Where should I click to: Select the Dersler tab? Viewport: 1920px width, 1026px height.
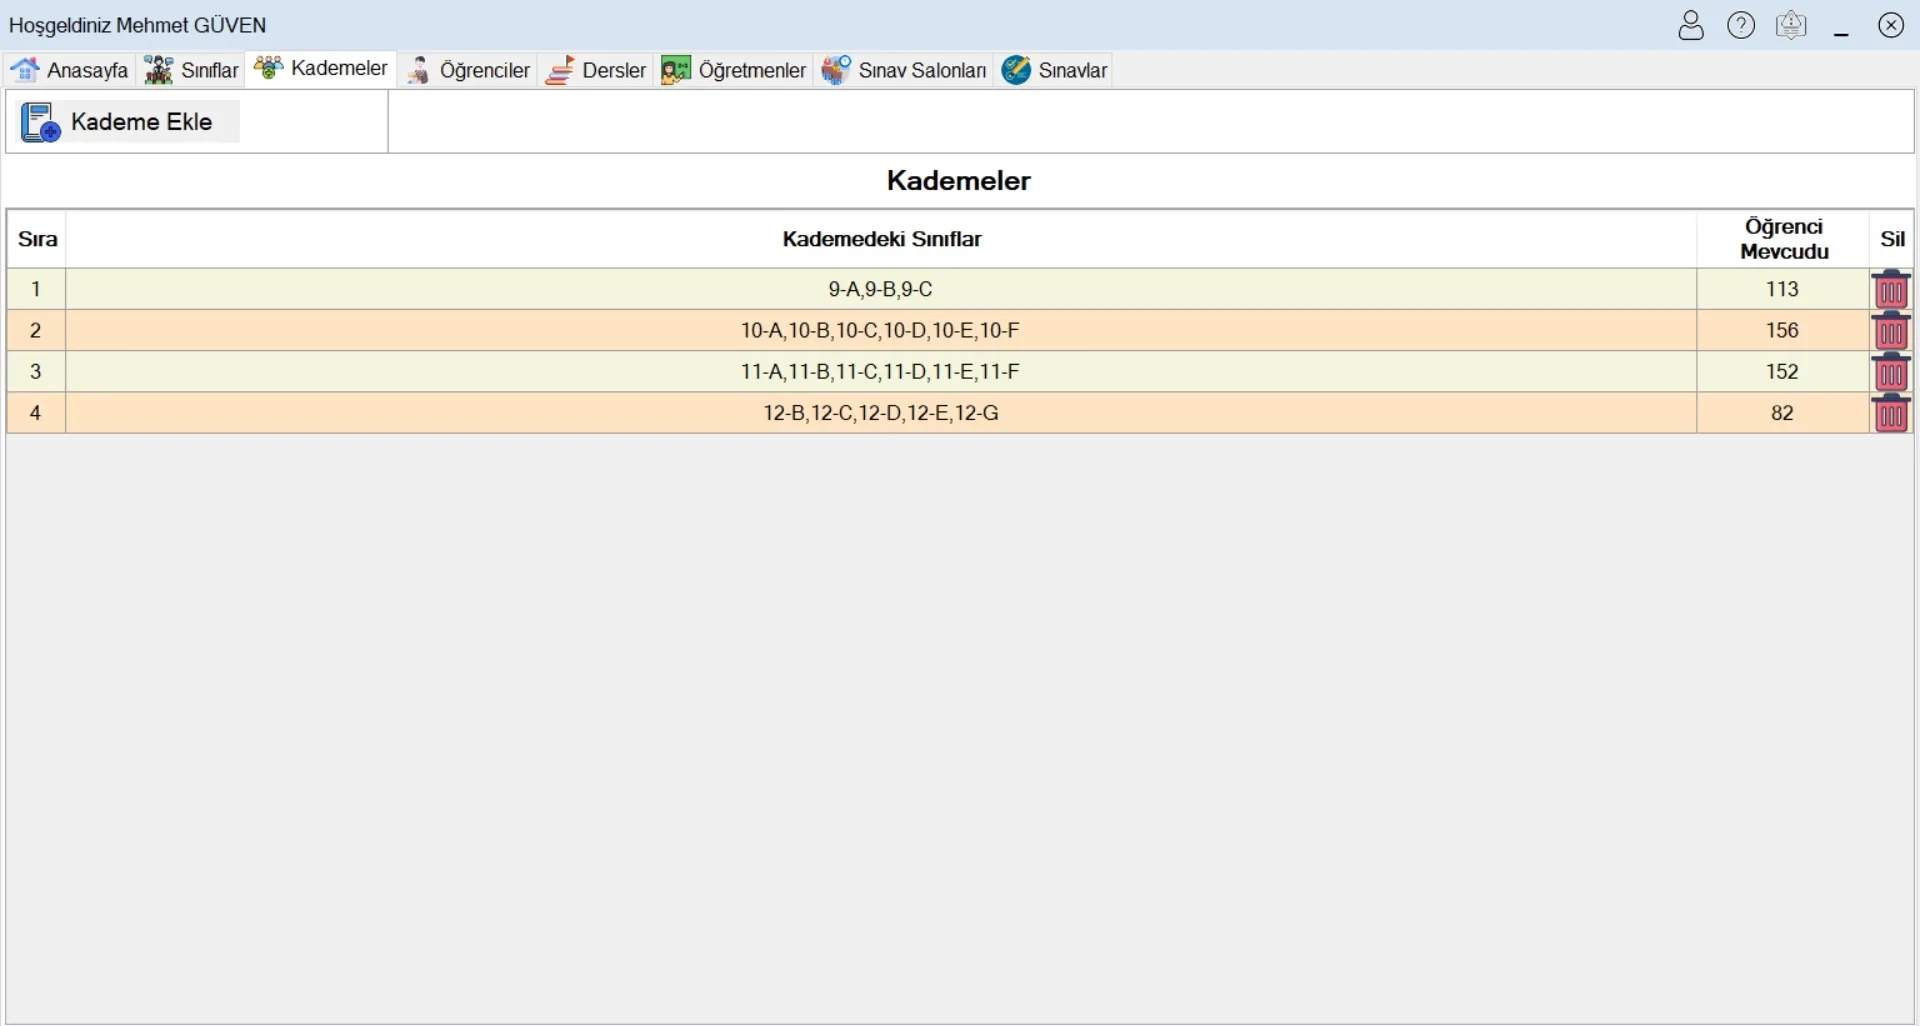597,70
